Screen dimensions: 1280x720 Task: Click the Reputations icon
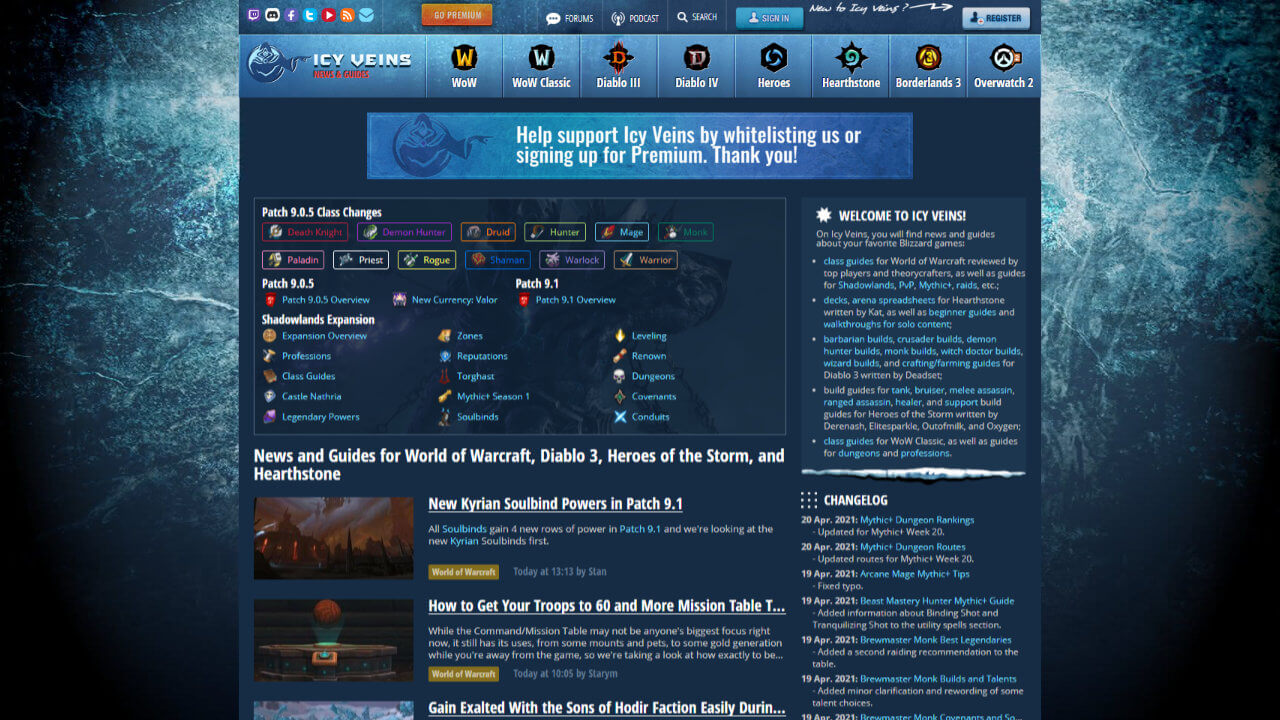445,356
